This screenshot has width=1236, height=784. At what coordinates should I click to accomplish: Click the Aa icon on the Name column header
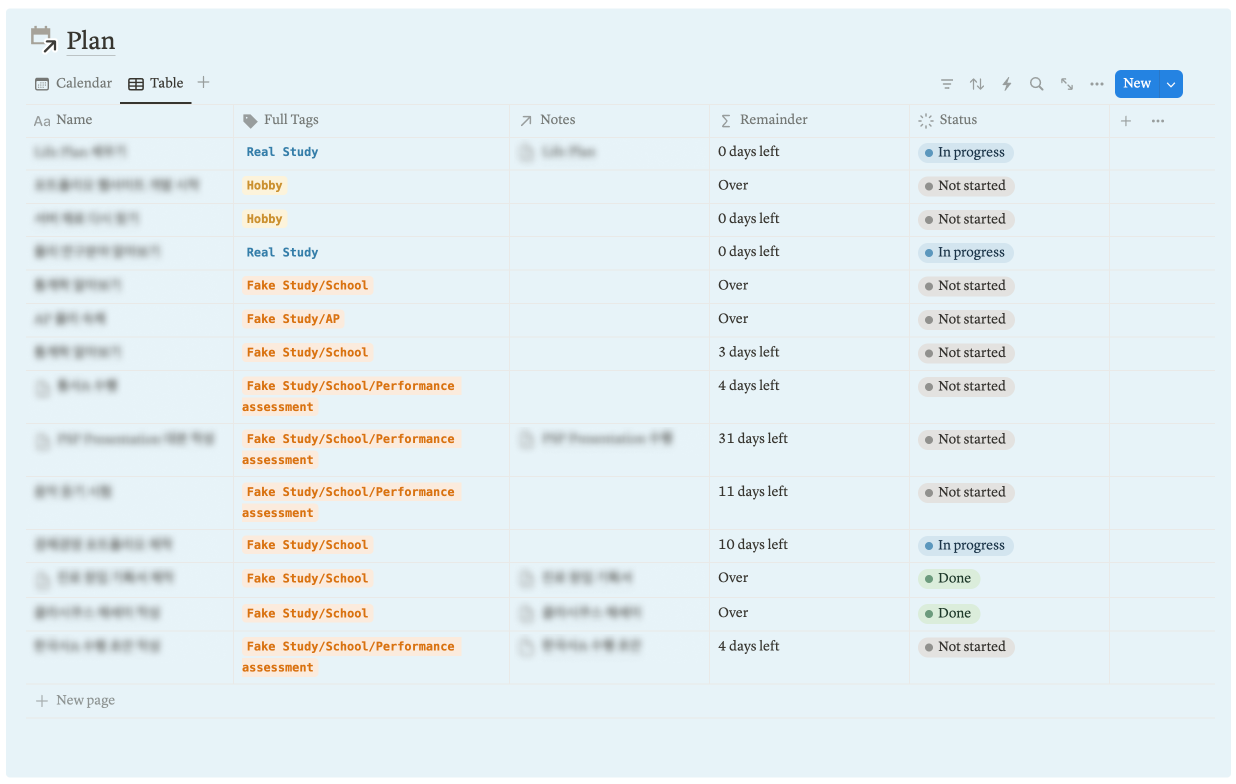pos(41,120)
